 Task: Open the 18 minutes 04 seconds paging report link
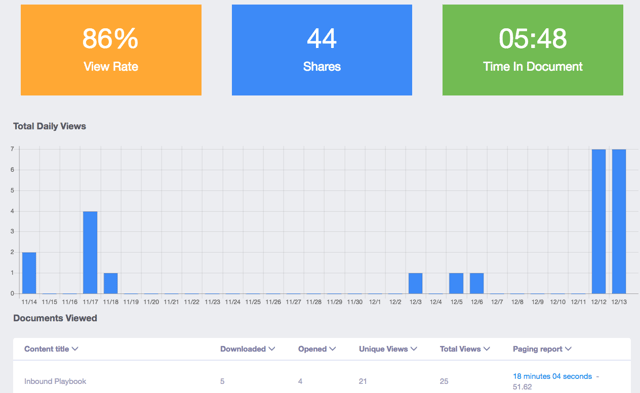552,376
